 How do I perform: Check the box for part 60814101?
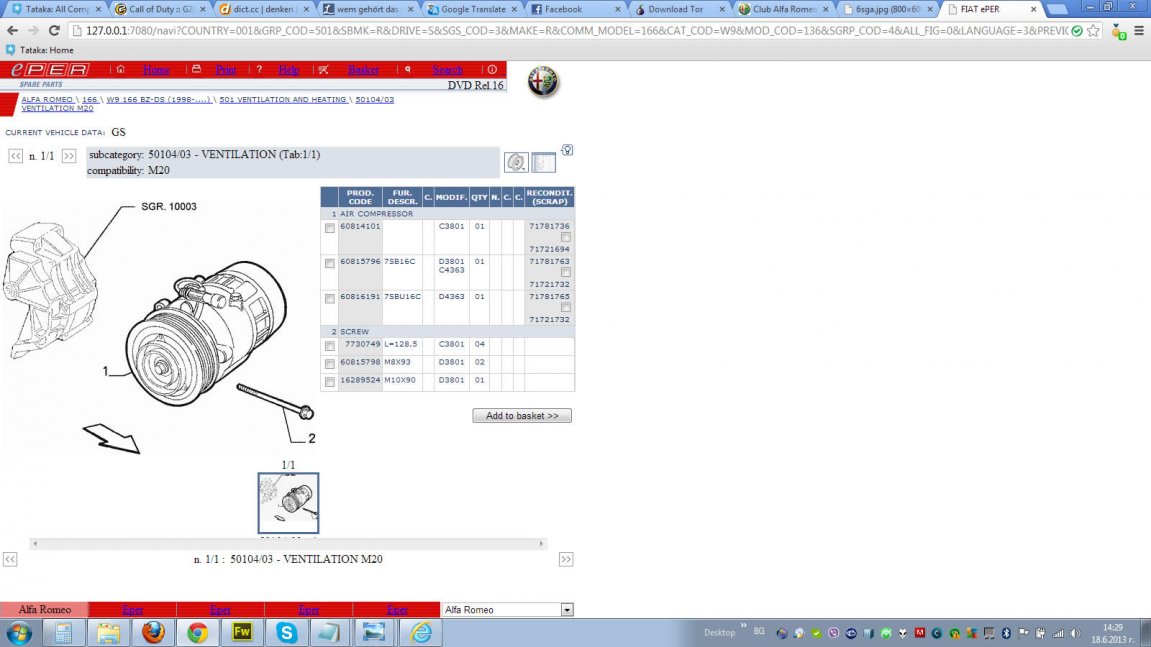tap(330, 229)
